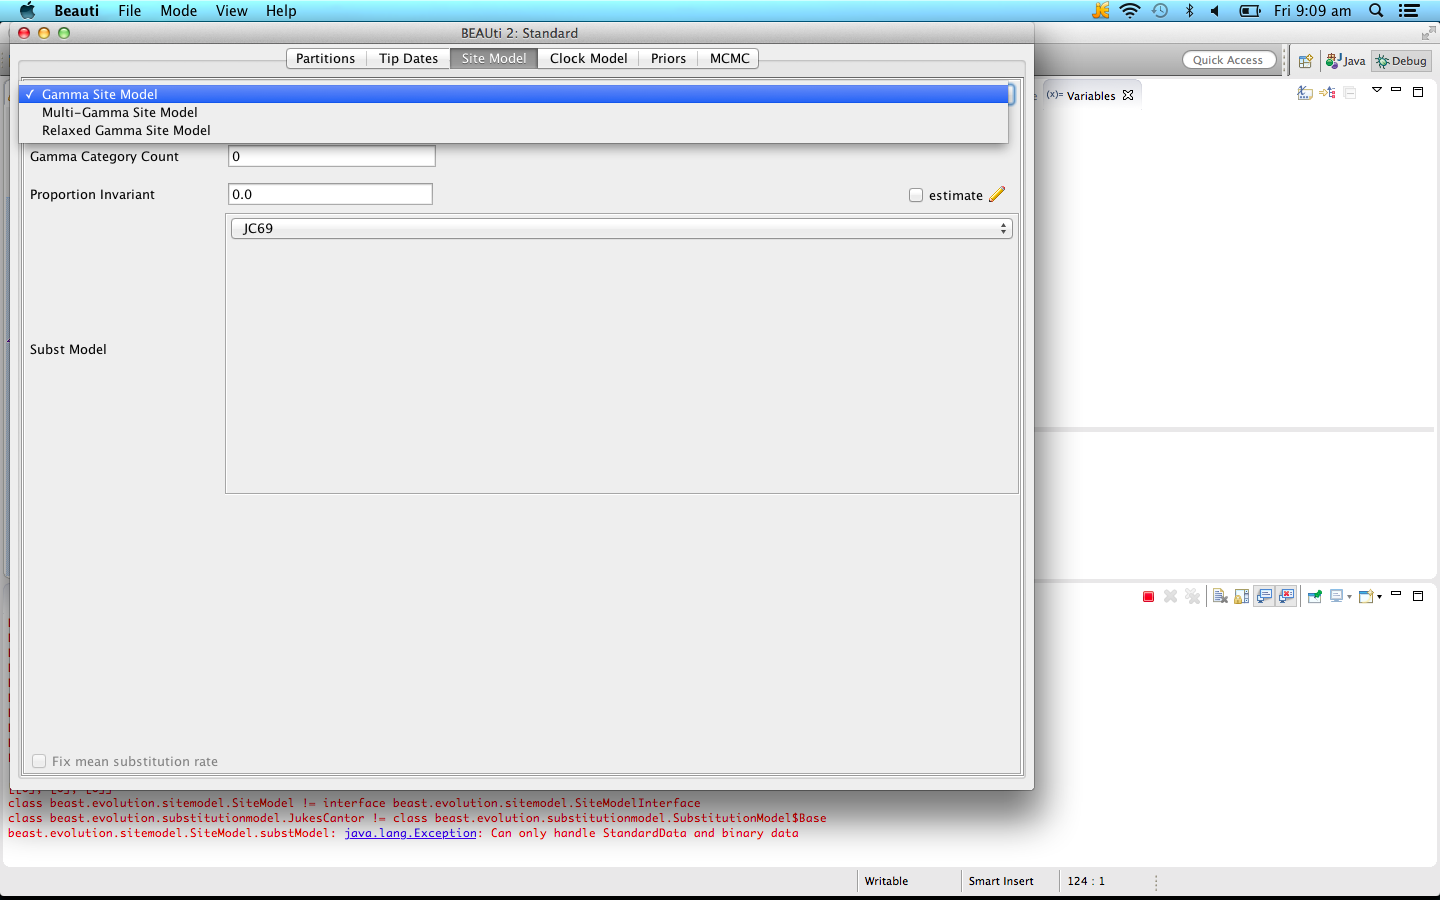Click the Display Selected Console monitor icon

click(x=1336, y=597)
